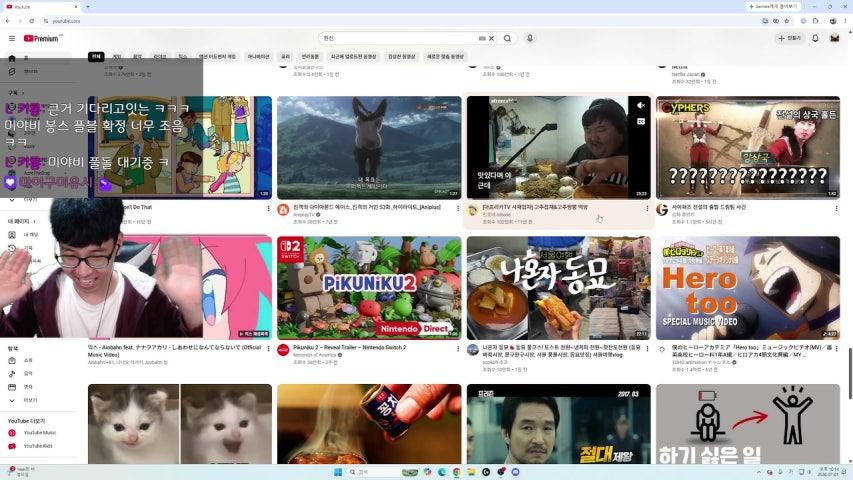Open the Hero too music video title
Viewport: 853px width, 480px height.
point(751,350)
